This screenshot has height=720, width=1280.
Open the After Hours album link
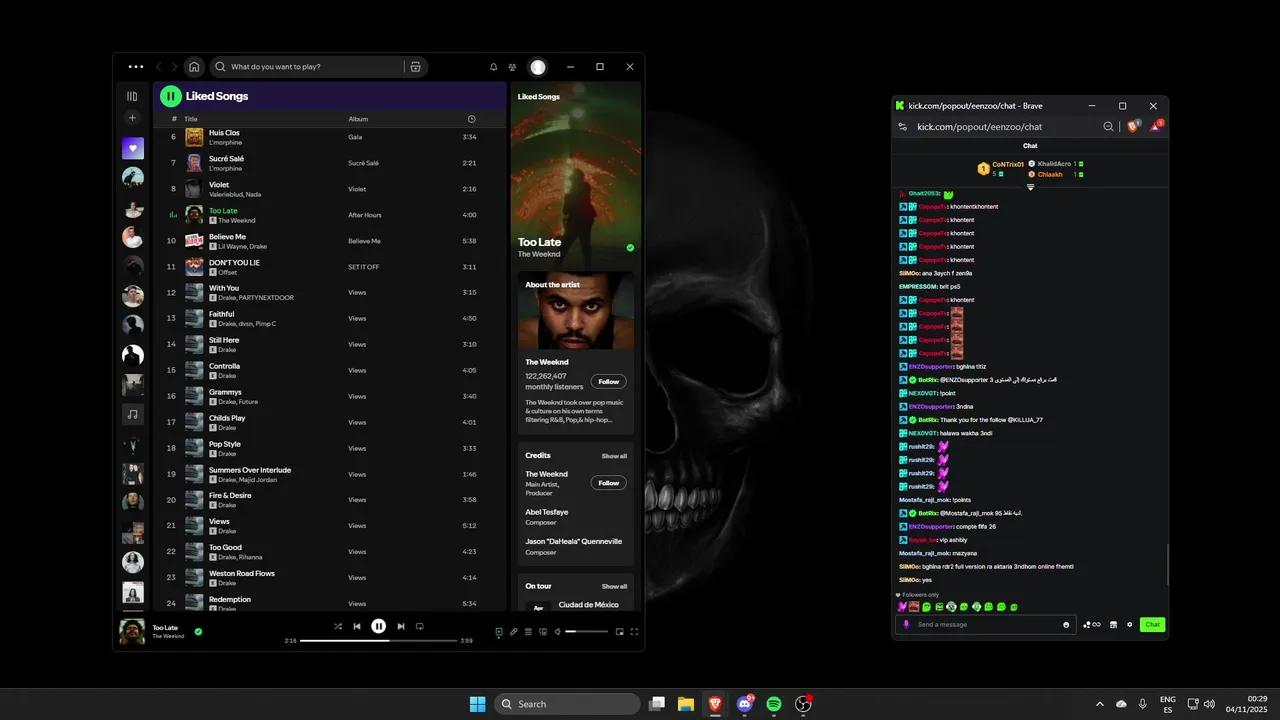365,215
